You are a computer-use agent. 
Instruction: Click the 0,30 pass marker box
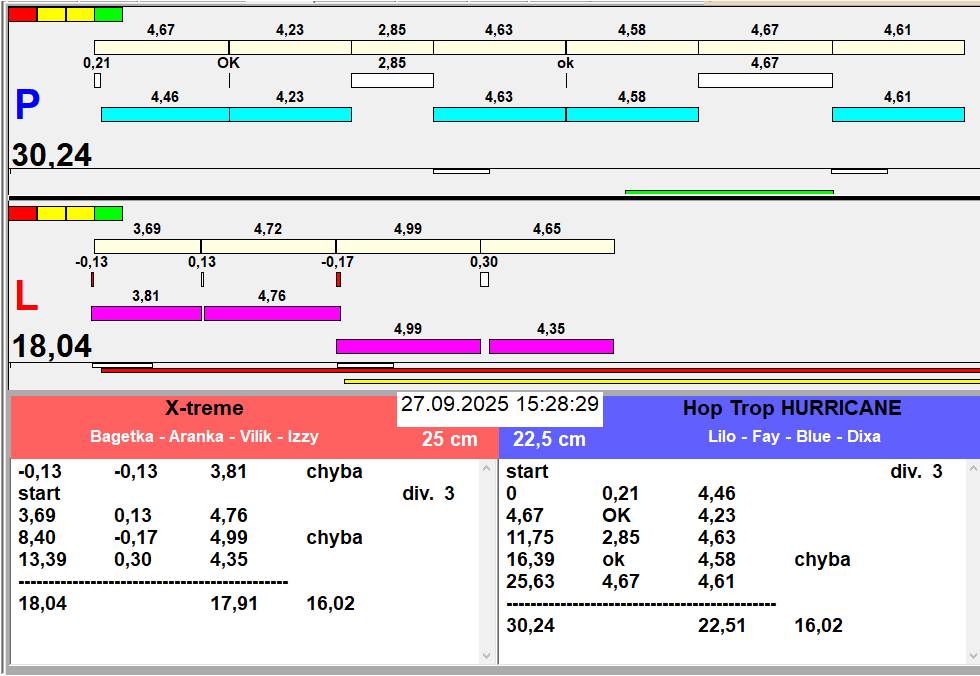[484, 279]
